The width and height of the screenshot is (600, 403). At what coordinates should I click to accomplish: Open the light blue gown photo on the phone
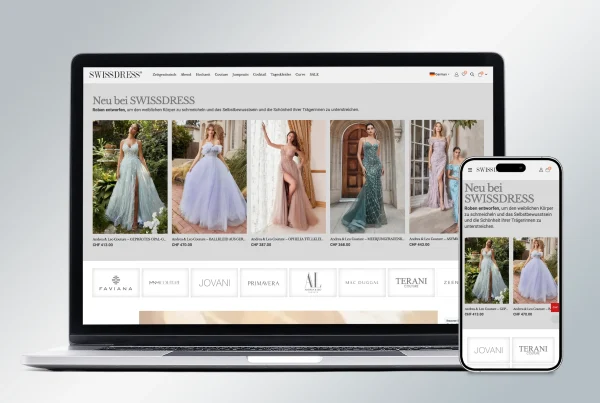487,271
